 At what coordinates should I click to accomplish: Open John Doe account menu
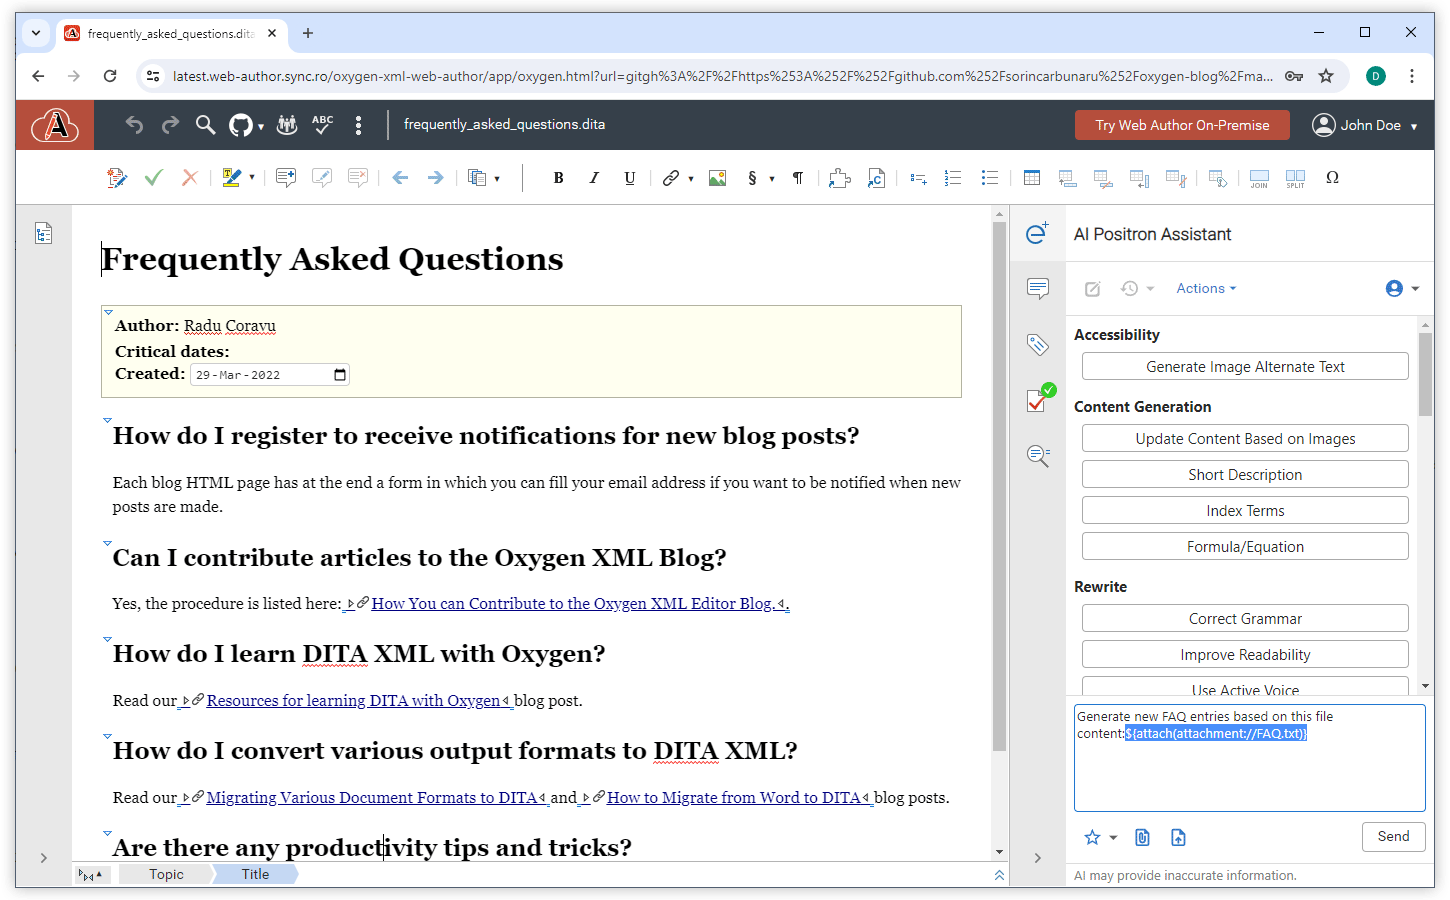click(1365, 125)
